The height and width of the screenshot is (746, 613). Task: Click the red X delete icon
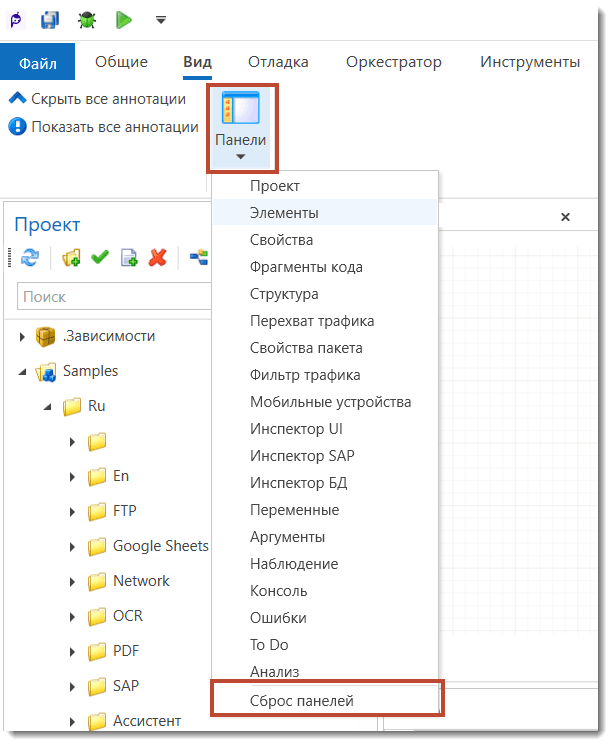(157, 258)
